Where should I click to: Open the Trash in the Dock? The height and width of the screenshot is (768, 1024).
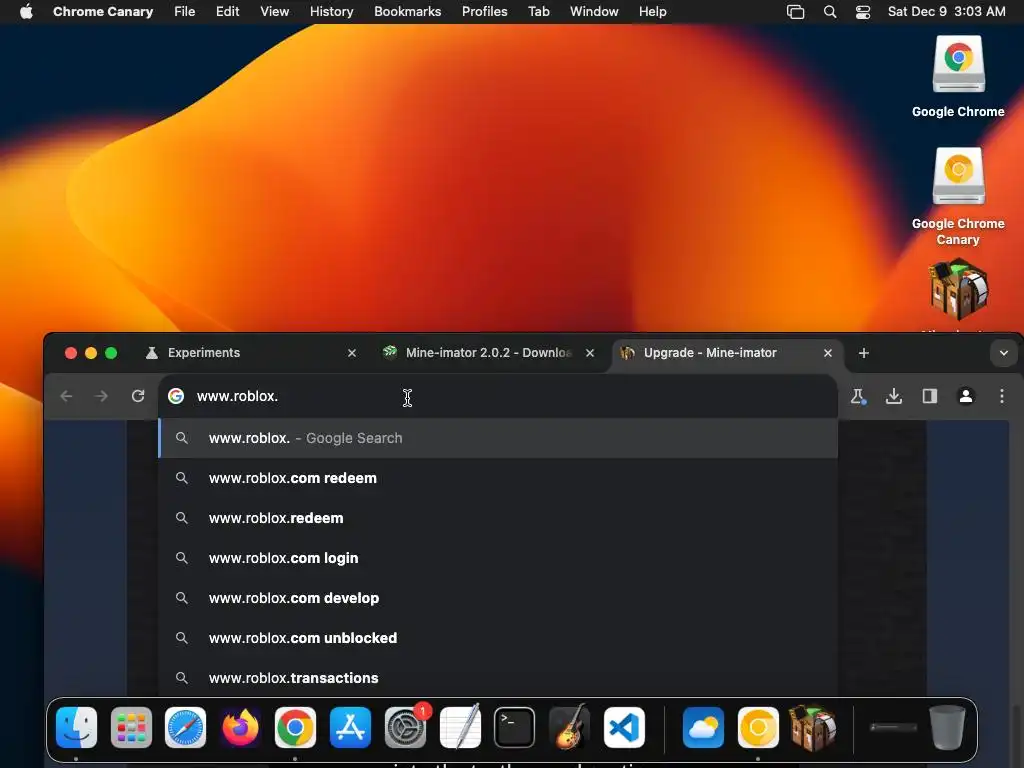pos(947,727)
